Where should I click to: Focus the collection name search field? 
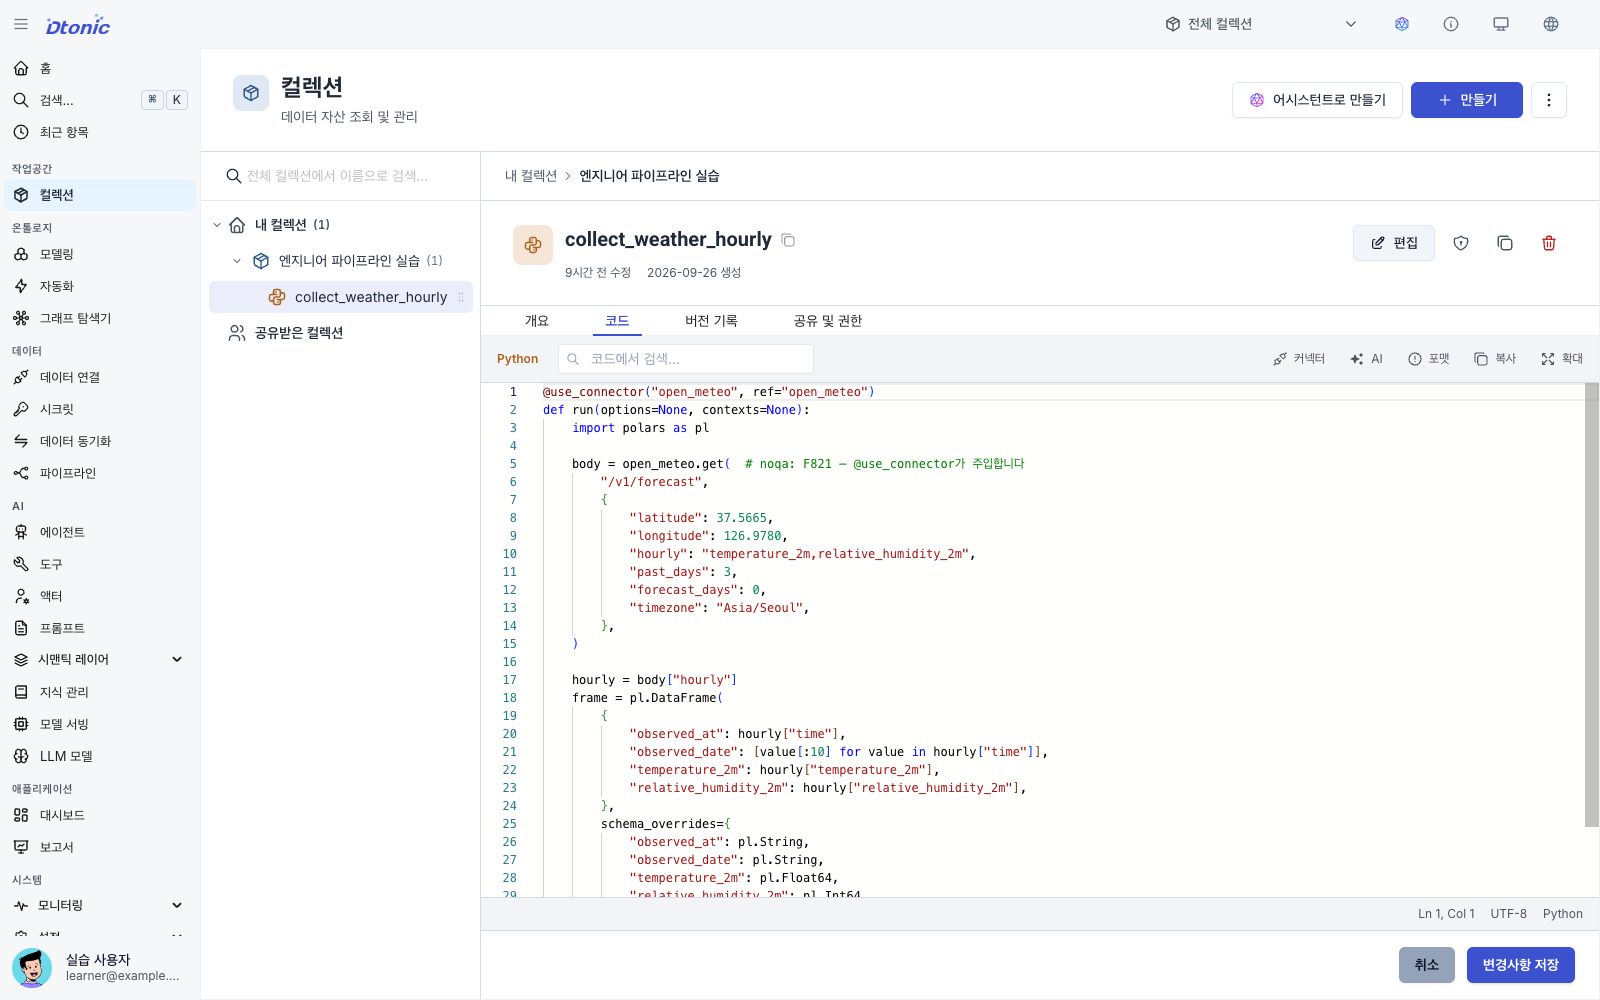341,176
